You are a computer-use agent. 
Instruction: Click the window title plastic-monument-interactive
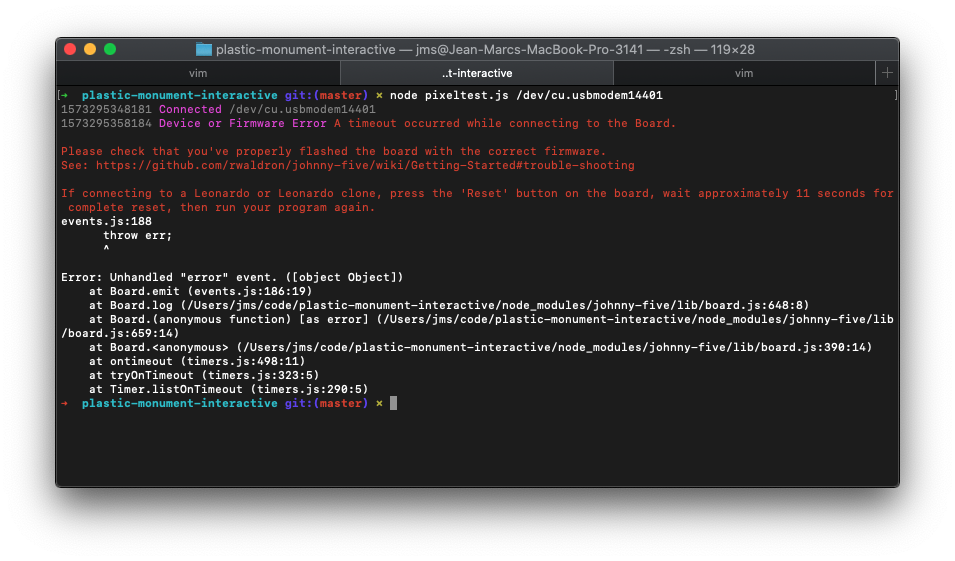(305, 49)
